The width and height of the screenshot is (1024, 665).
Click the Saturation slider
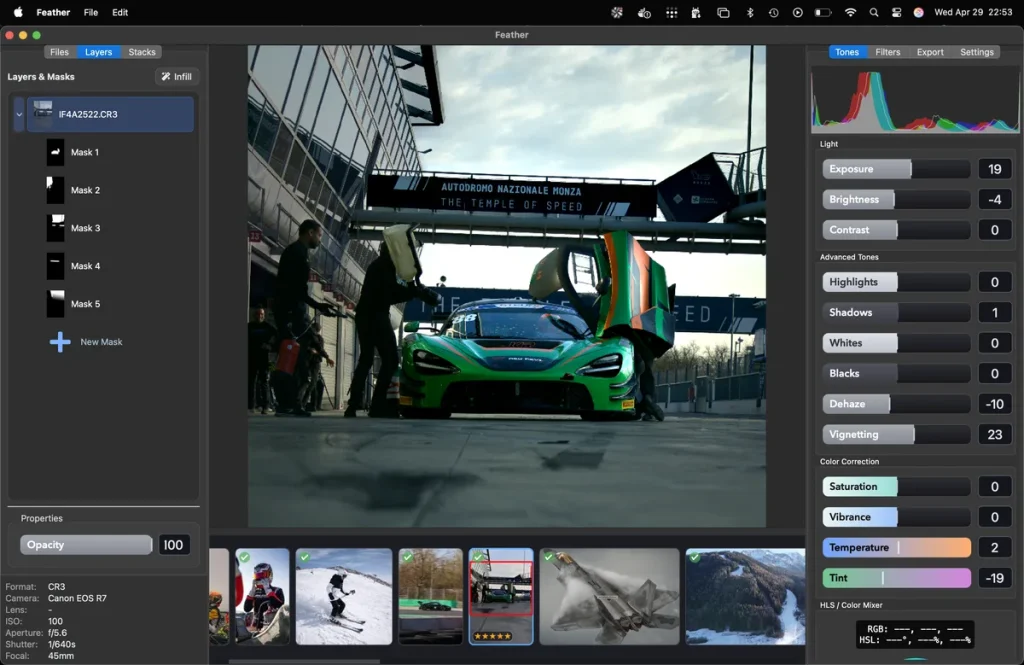pos(896,487)
